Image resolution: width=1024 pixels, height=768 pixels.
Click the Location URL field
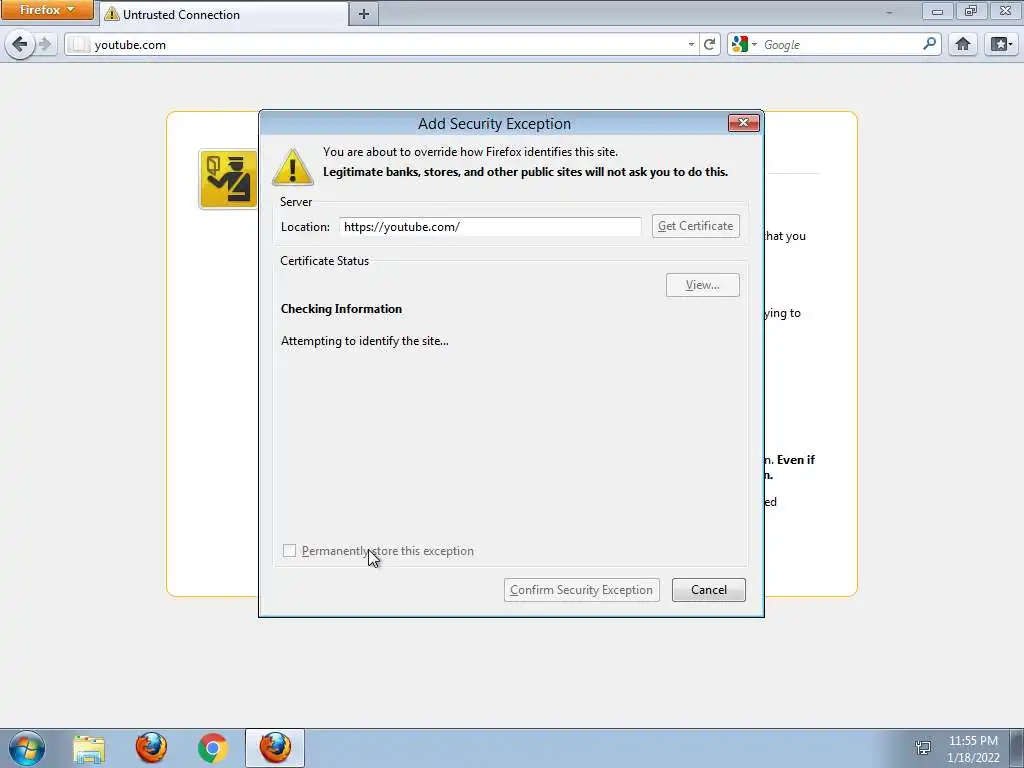point(490,227)
